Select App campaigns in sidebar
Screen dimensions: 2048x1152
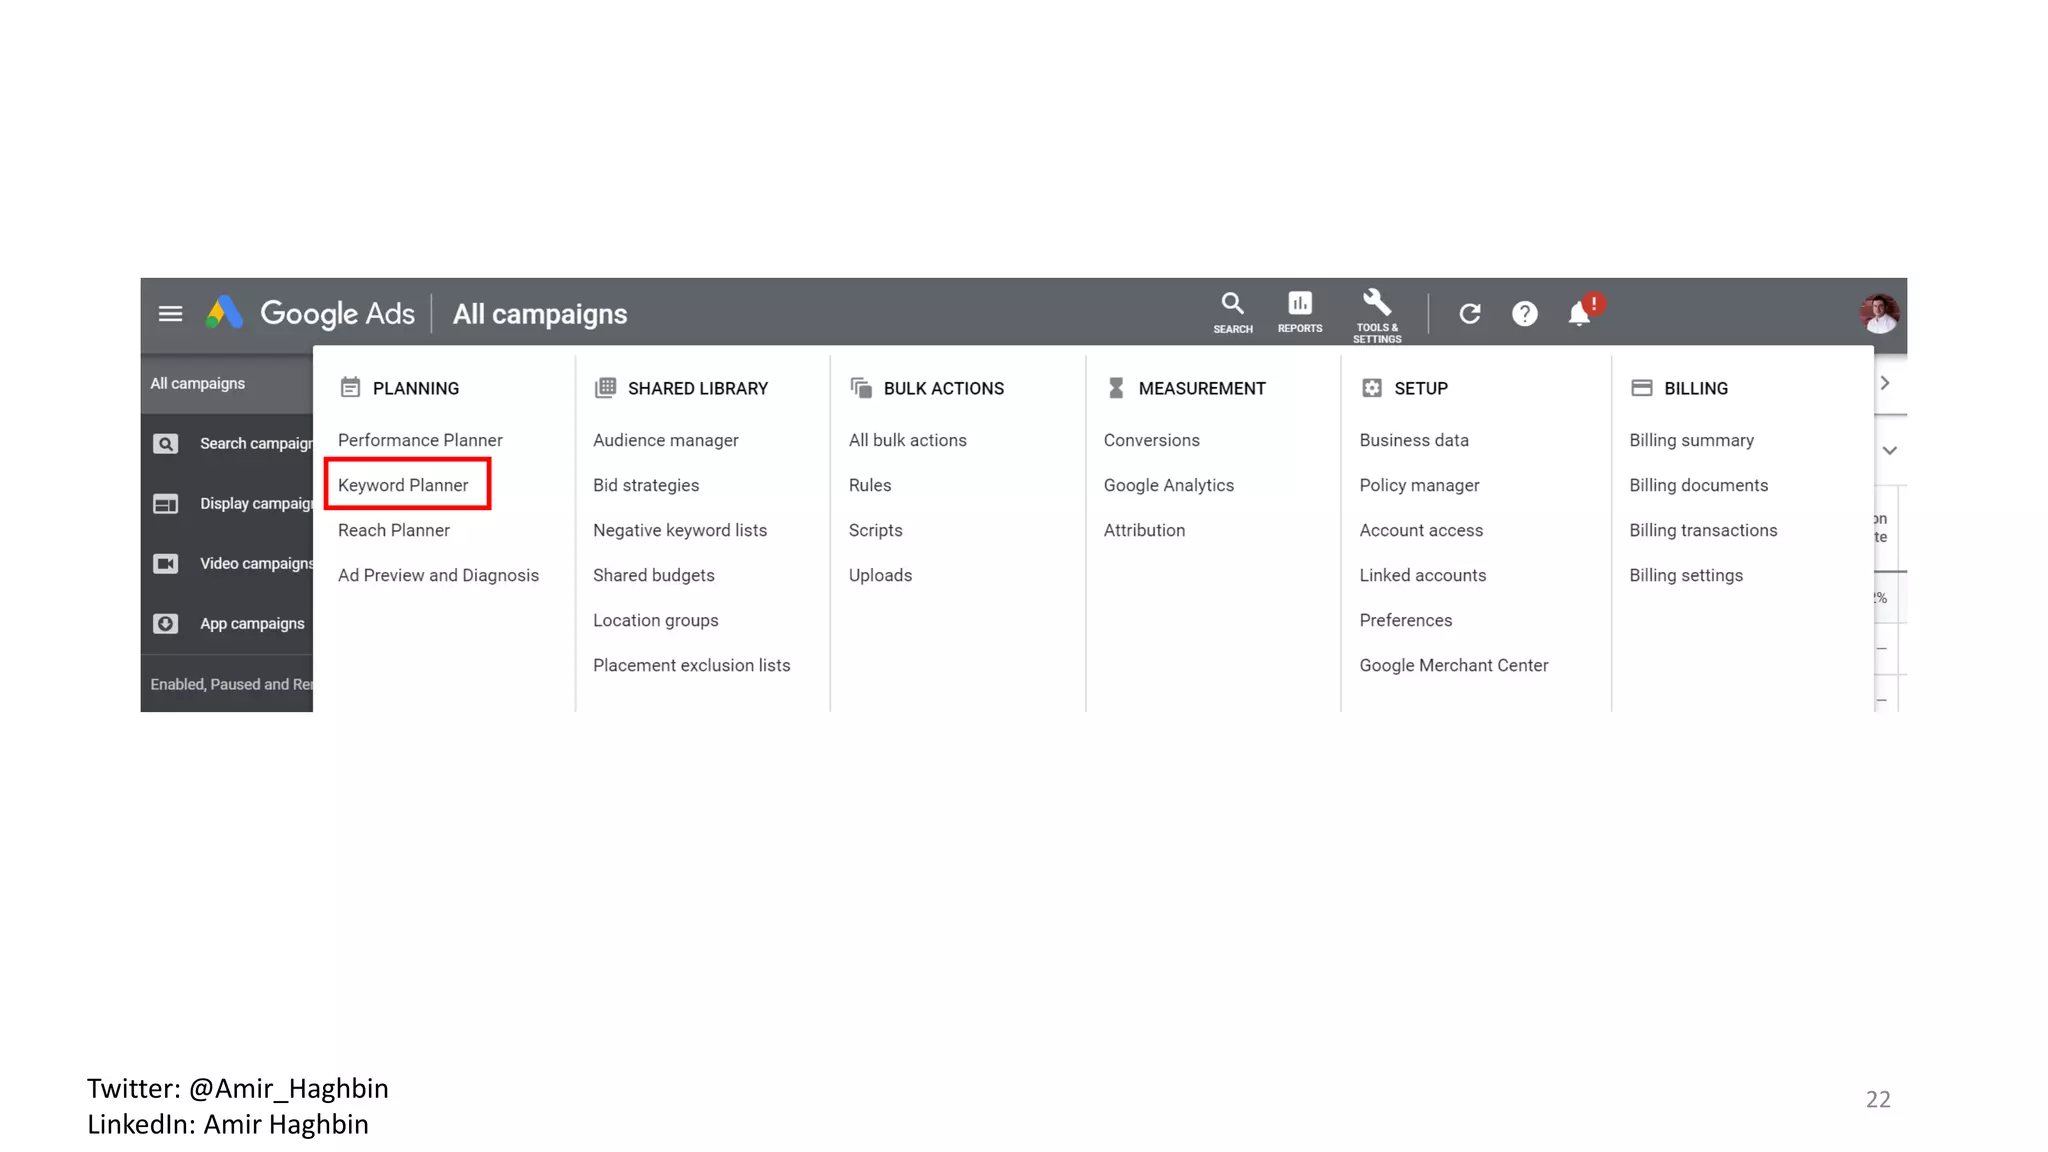(251, 623)
